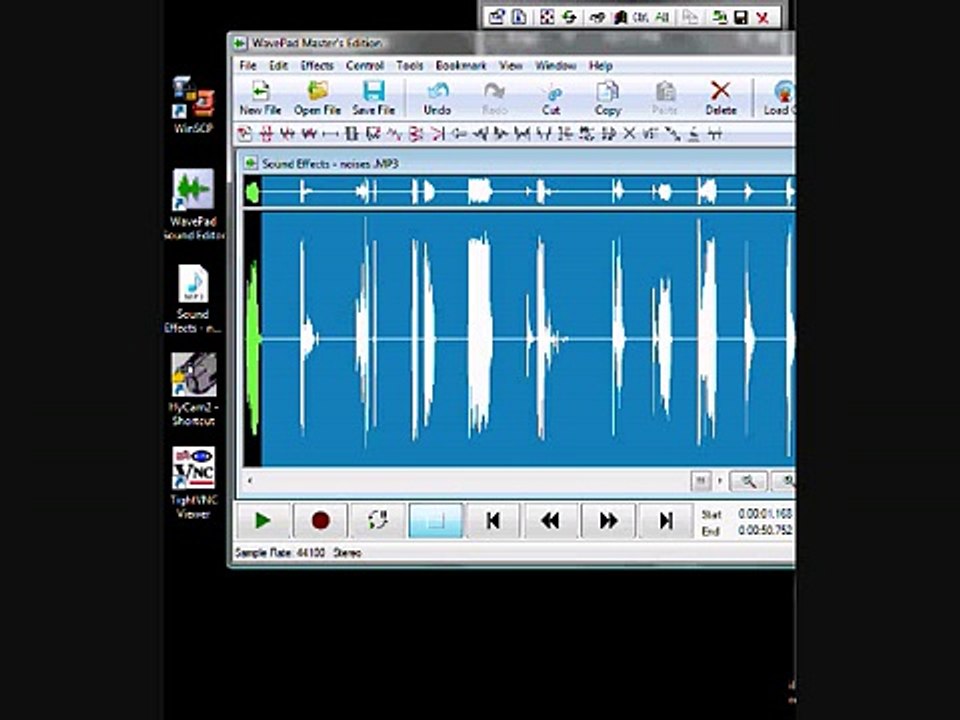960x720 pixels.
Task: Cut the selection with the Cut button
Action: [x=551, y=98]
